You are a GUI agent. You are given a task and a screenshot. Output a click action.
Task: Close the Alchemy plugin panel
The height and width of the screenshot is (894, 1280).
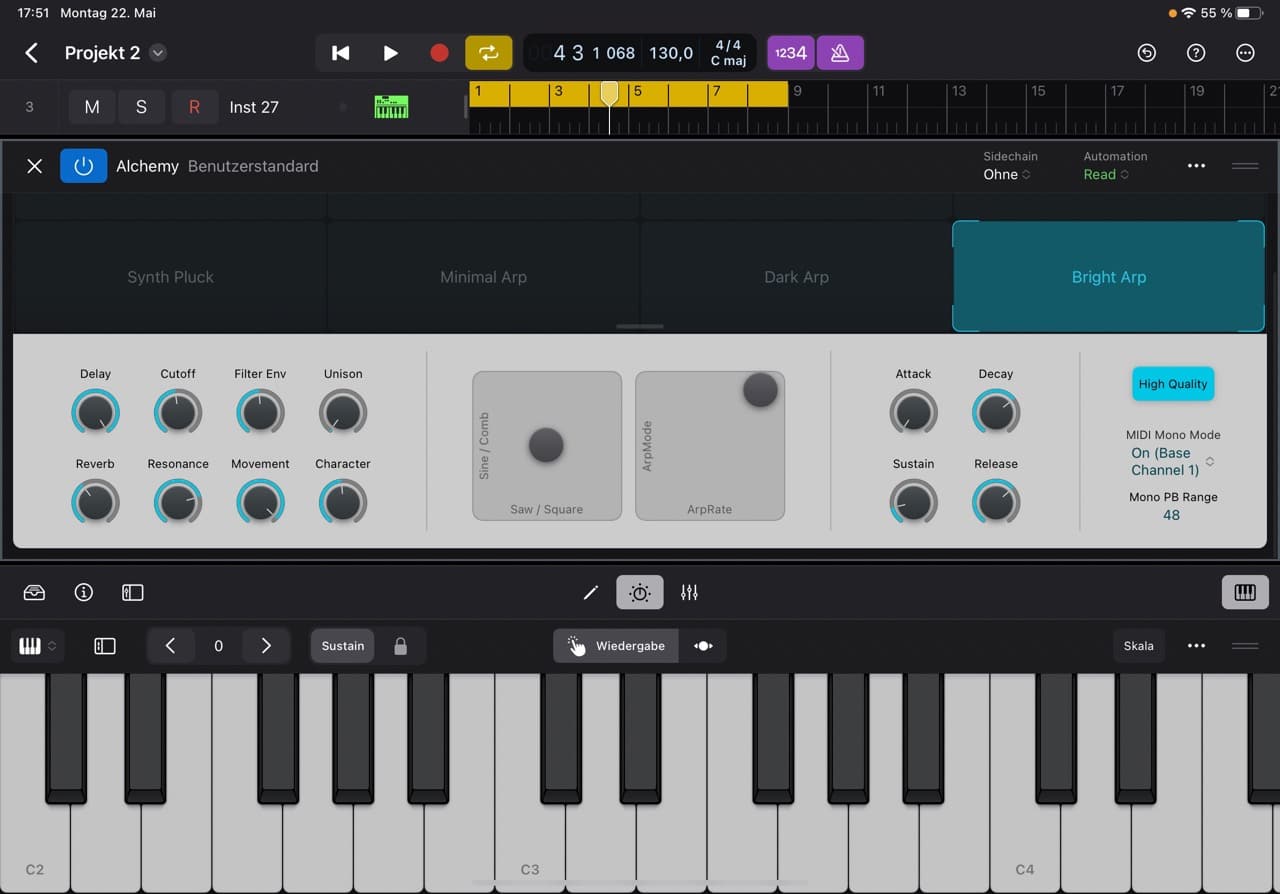point(34,166)
